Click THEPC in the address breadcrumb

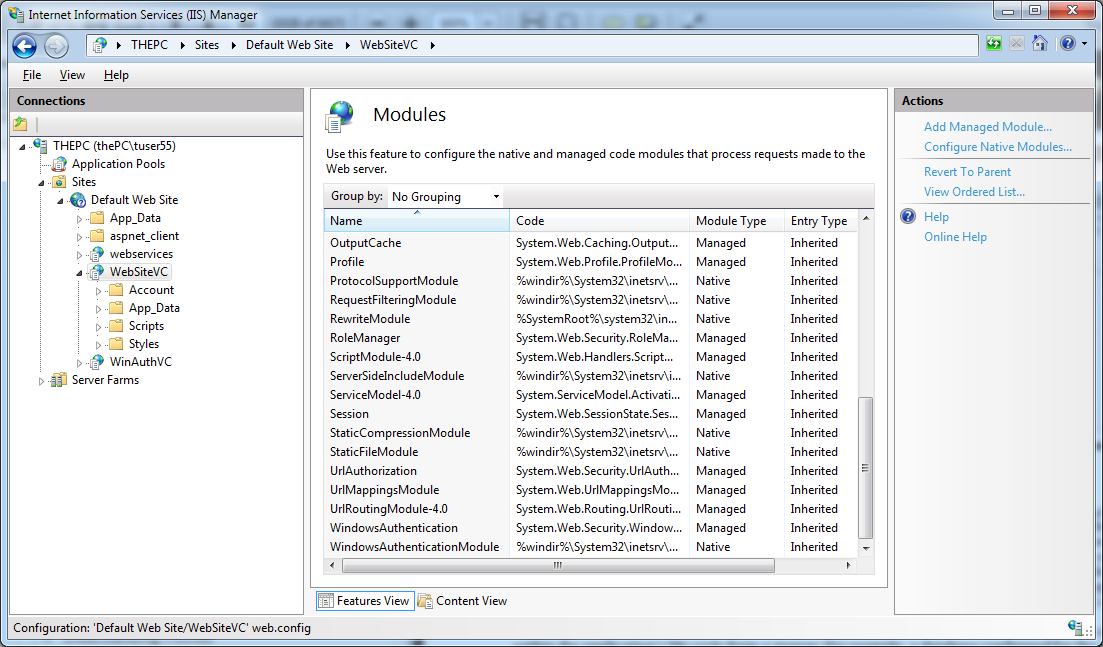pos(149,44)
